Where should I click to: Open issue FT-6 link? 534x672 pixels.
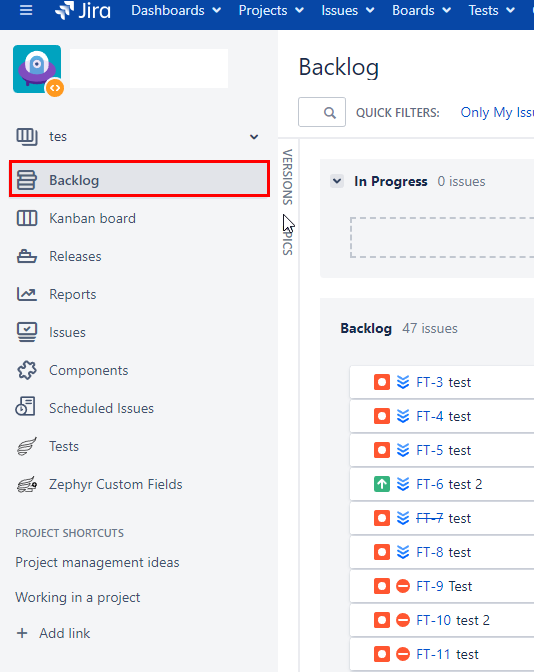tap(429, 484)
